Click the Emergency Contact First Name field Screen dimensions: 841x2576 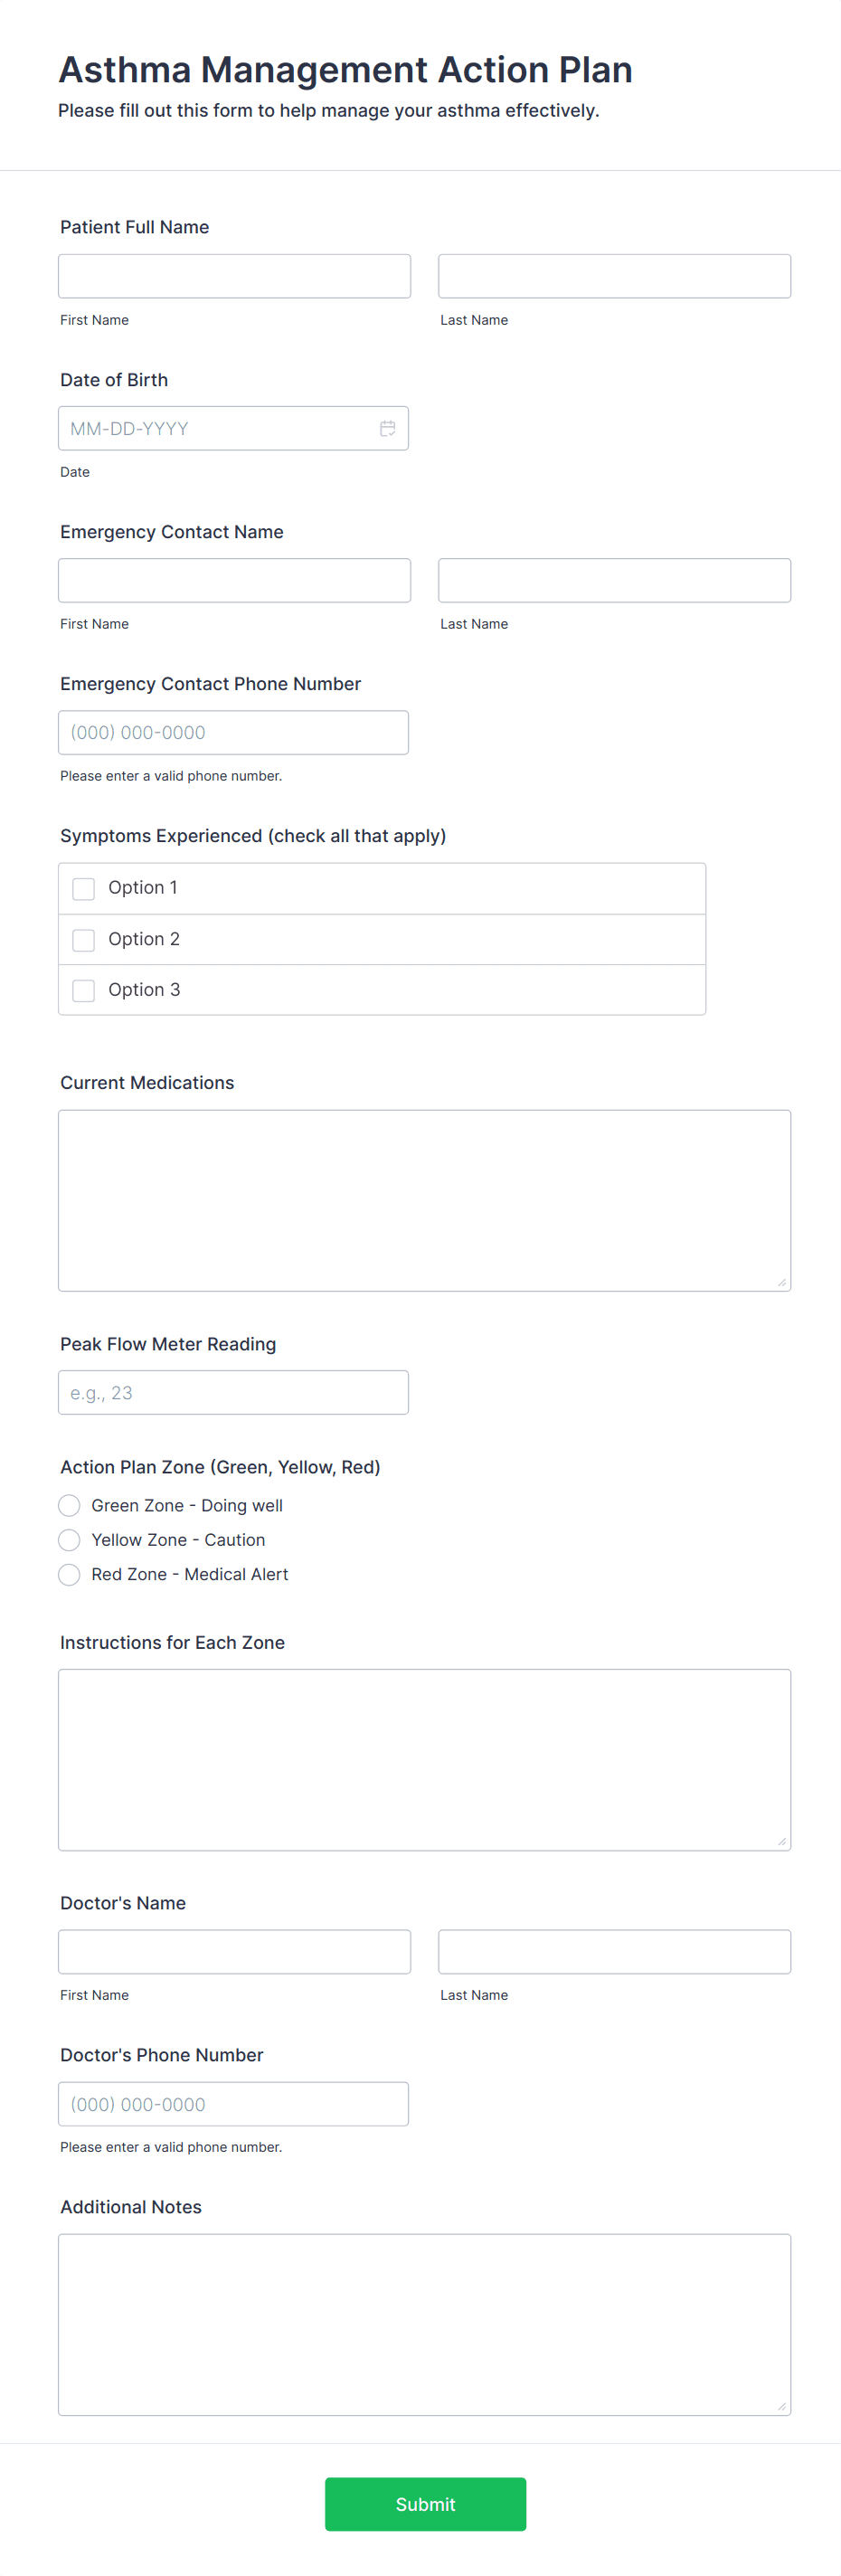pos(234,579)
